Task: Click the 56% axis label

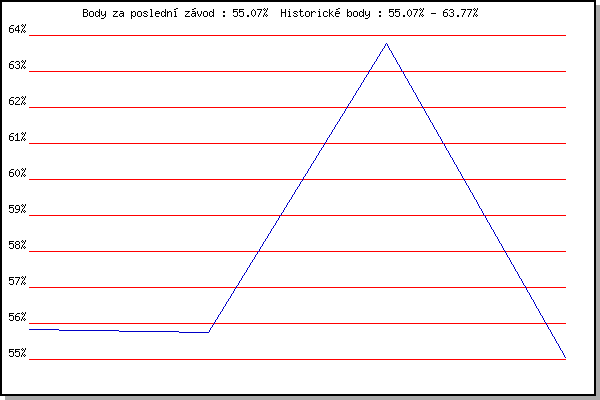Action: [x=17, y=317]
